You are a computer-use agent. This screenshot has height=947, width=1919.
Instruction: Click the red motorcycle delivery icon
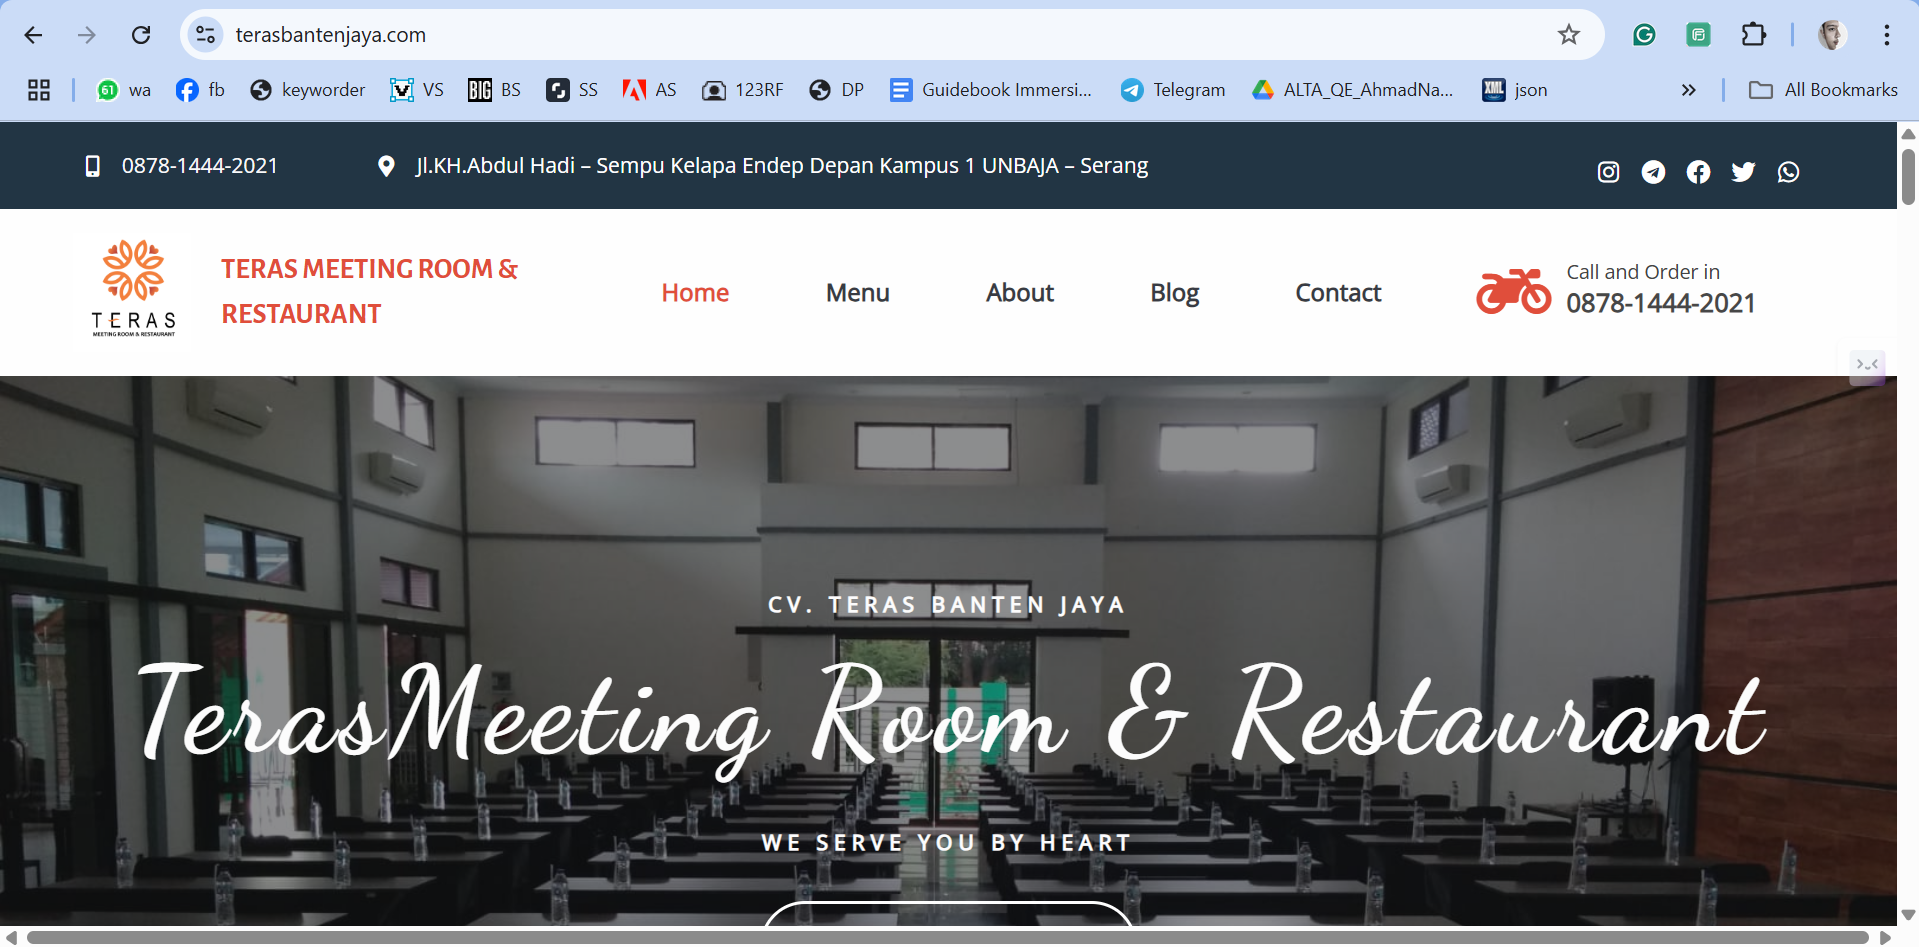pyautogui.click(x=1513, y=291)
